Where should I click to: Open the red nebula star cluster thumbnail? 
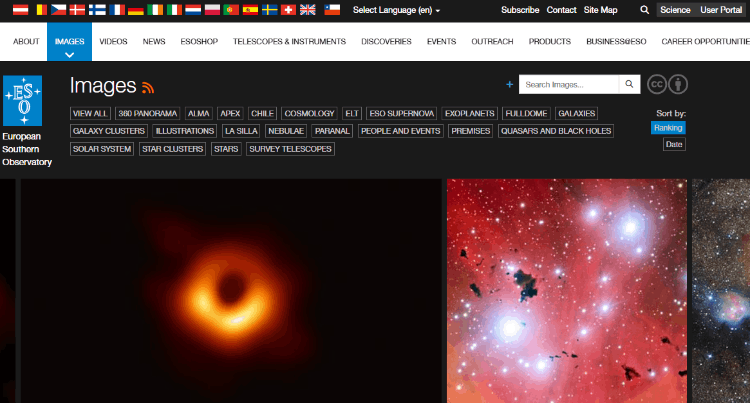[x=567, y=291]
